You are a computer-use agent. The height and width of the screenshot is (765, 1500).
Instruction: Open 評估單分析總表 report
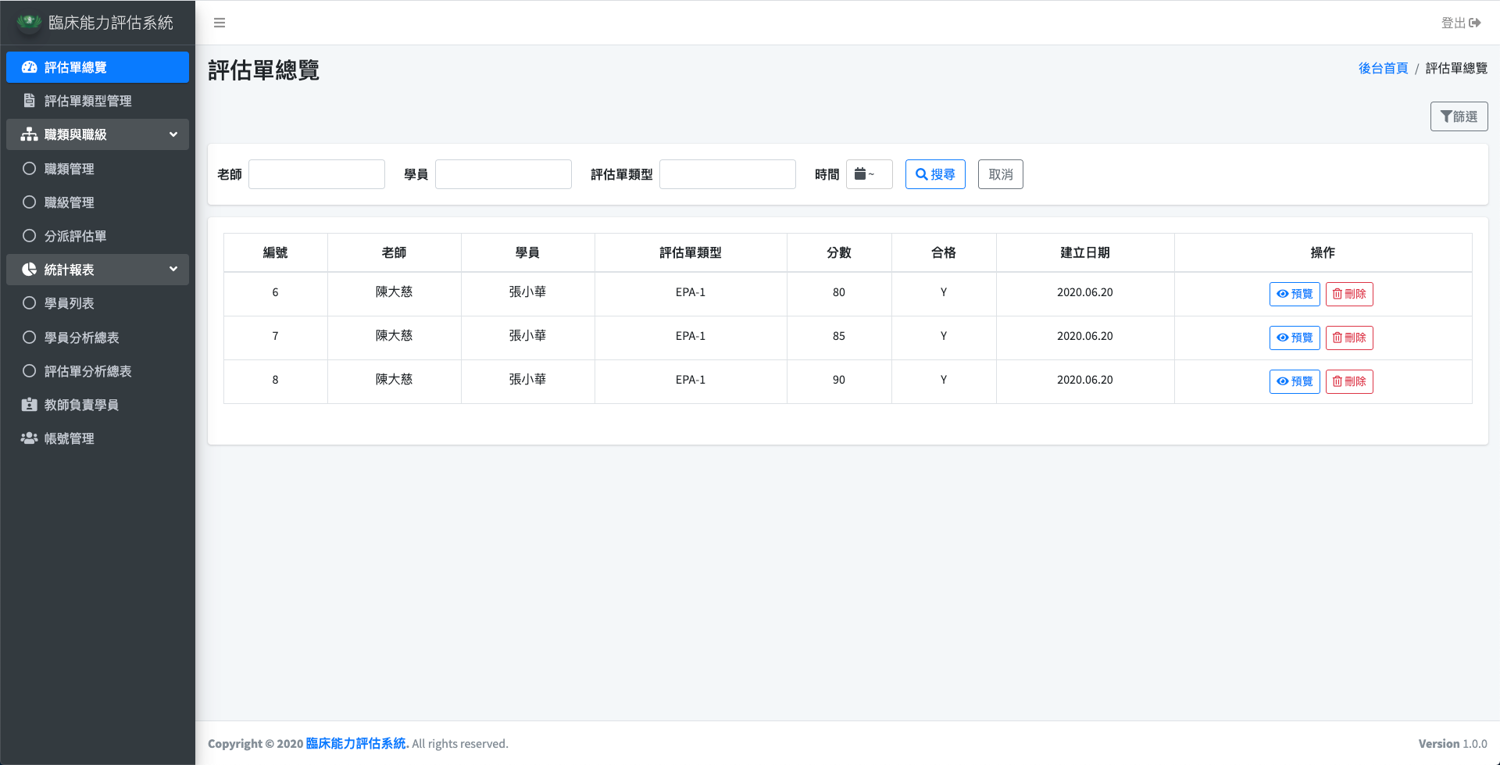tap(97, 371)
